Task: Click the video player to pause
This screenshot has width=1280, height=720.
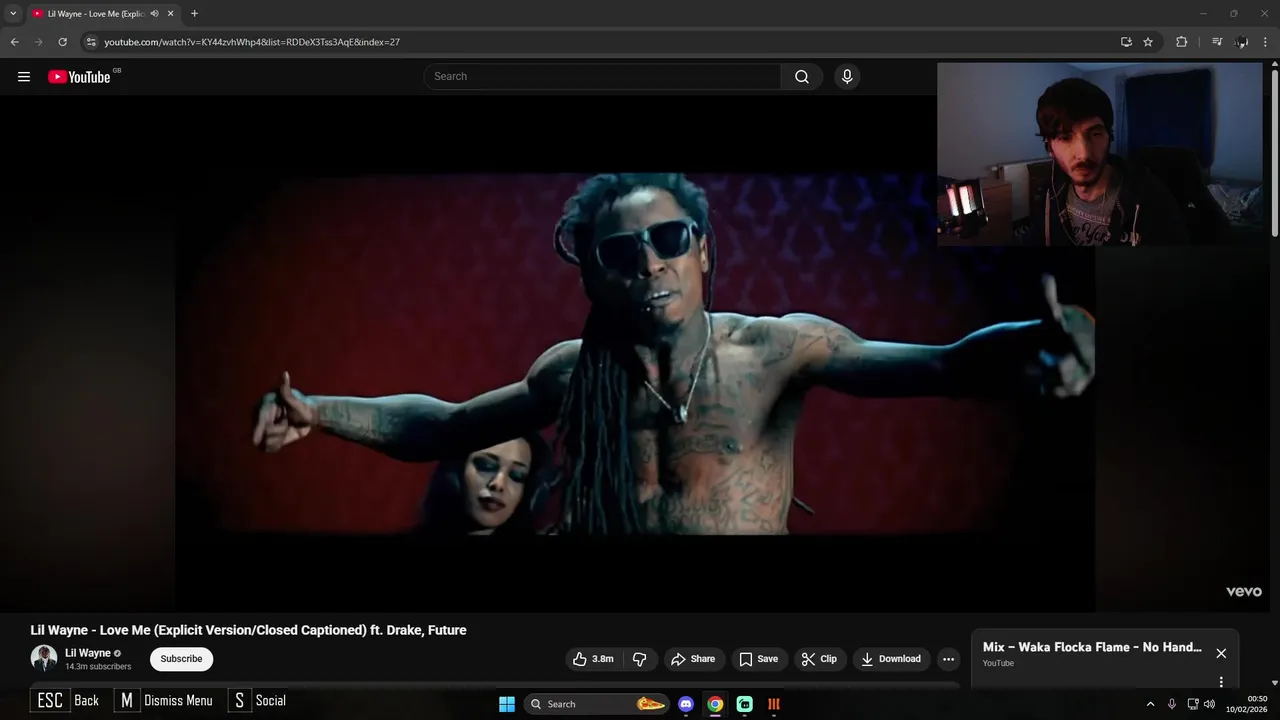Action: (x=635, y=354)
